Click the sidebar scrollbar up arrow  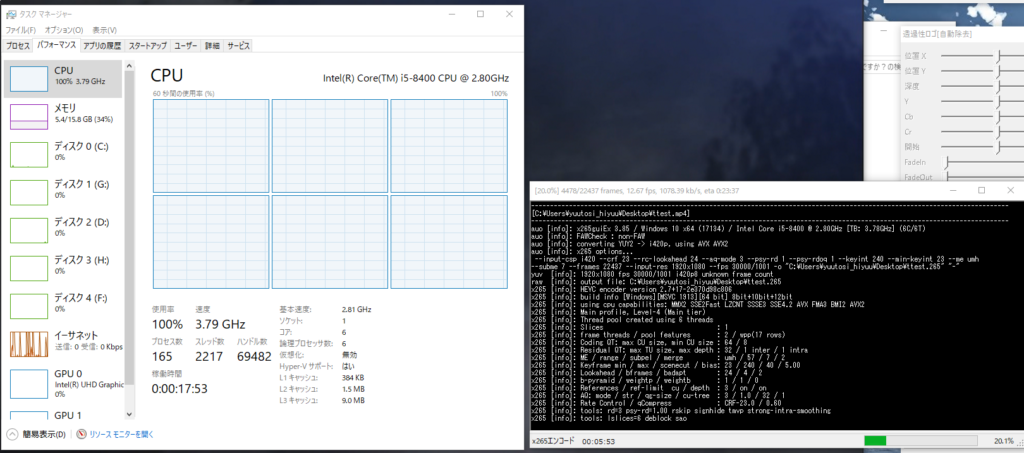[129, 66]
